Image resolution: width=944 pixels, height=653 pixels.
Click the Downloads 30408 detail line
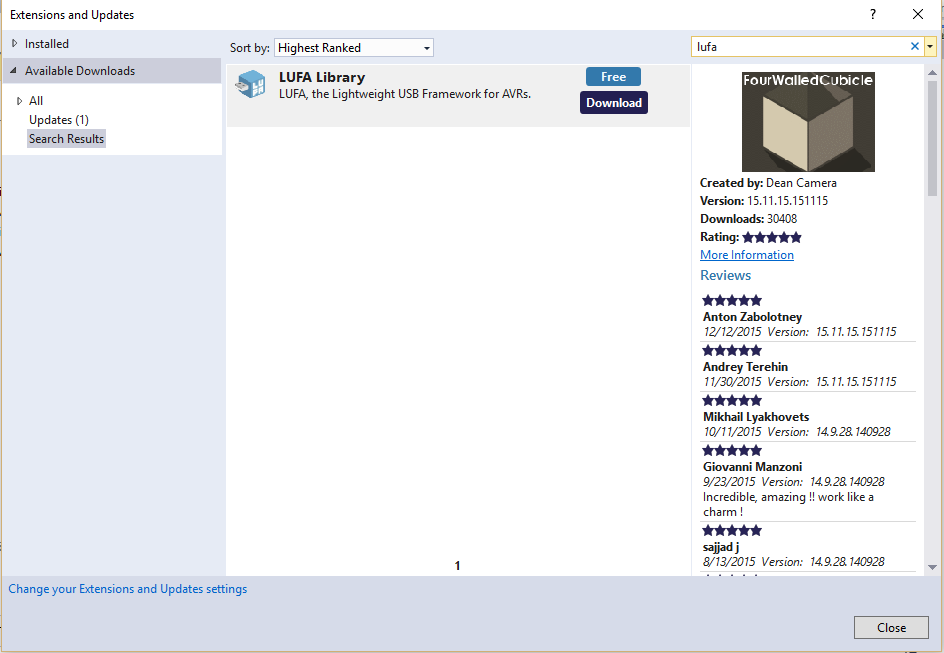(x=748, y=218)
